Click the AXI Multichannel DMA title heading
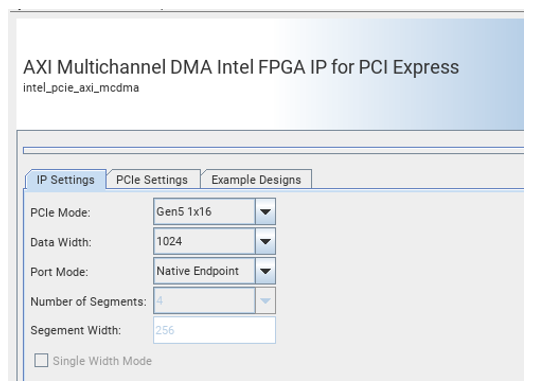This screenshot has height=388, width=537. (x=241, y=67)
